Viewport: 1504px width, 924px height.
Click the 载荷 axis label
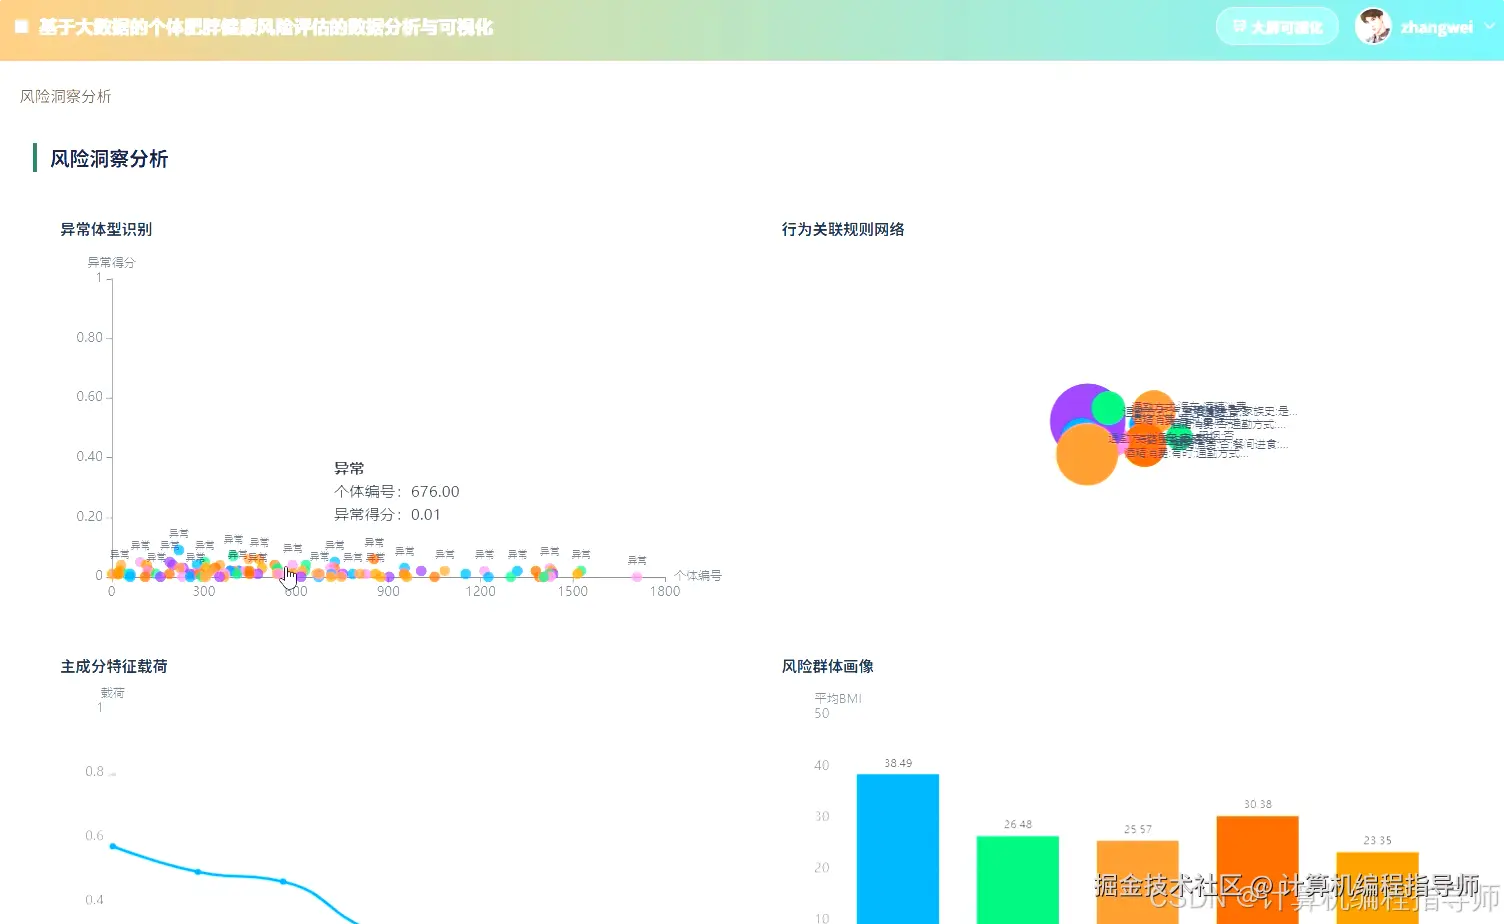[112, 692]
